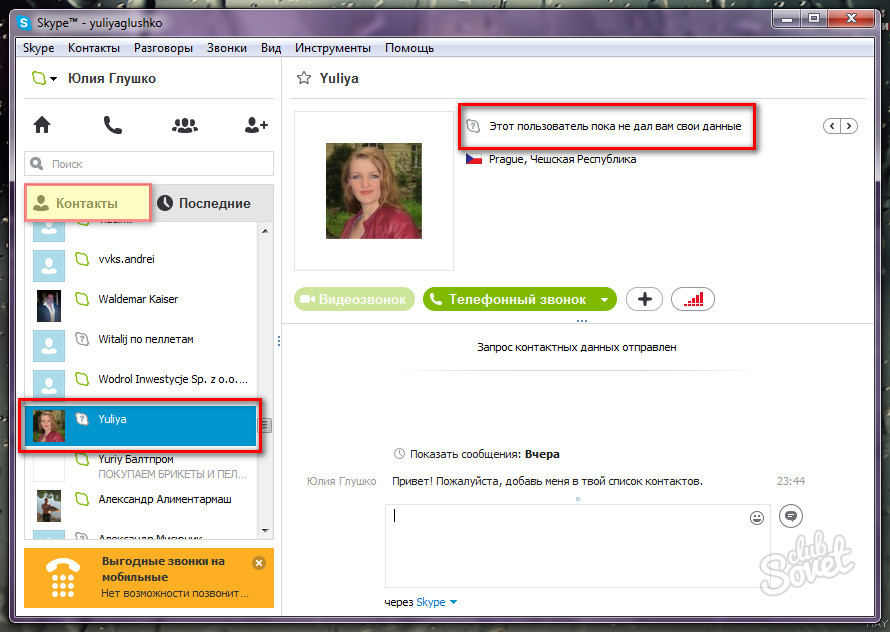890x632 pixels.
Task: Click the create group icon
Action: click(185, 125)
